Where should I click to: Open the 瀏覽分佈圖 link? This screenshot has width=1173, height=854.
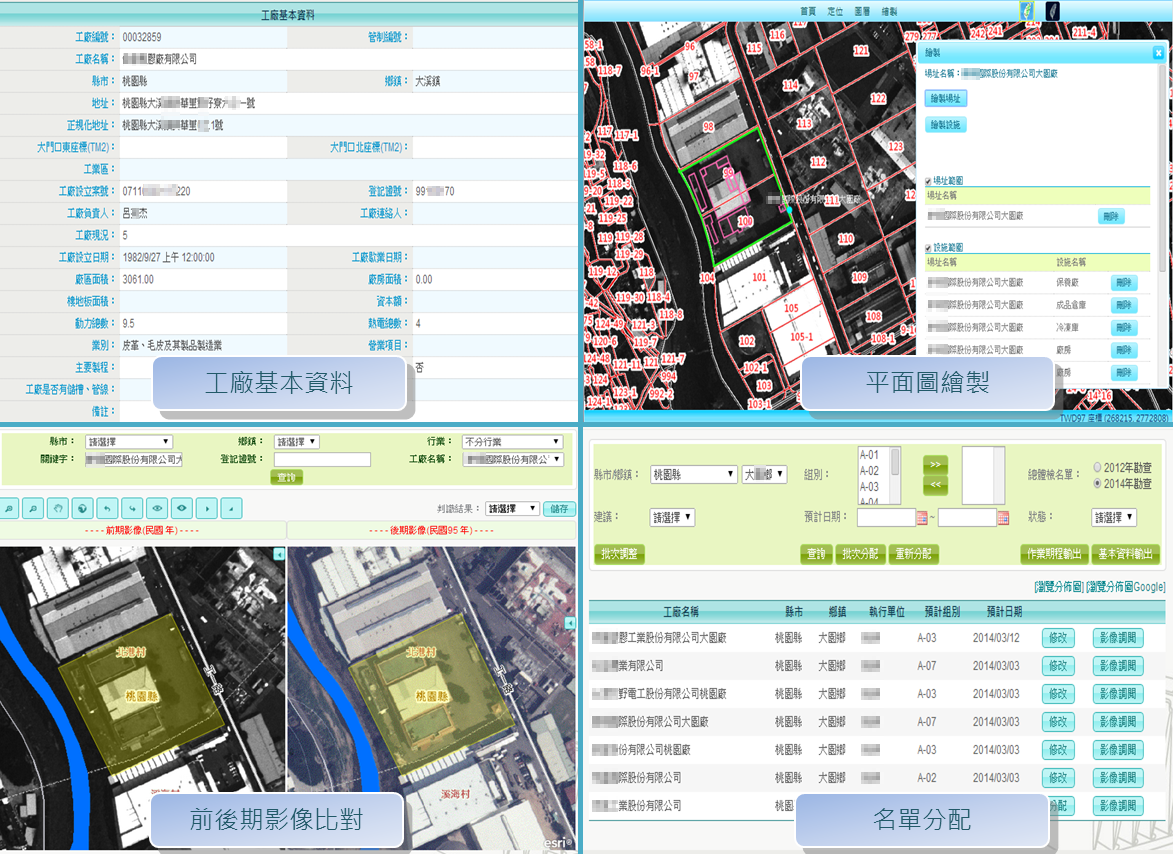click(x=1059, y=587)
